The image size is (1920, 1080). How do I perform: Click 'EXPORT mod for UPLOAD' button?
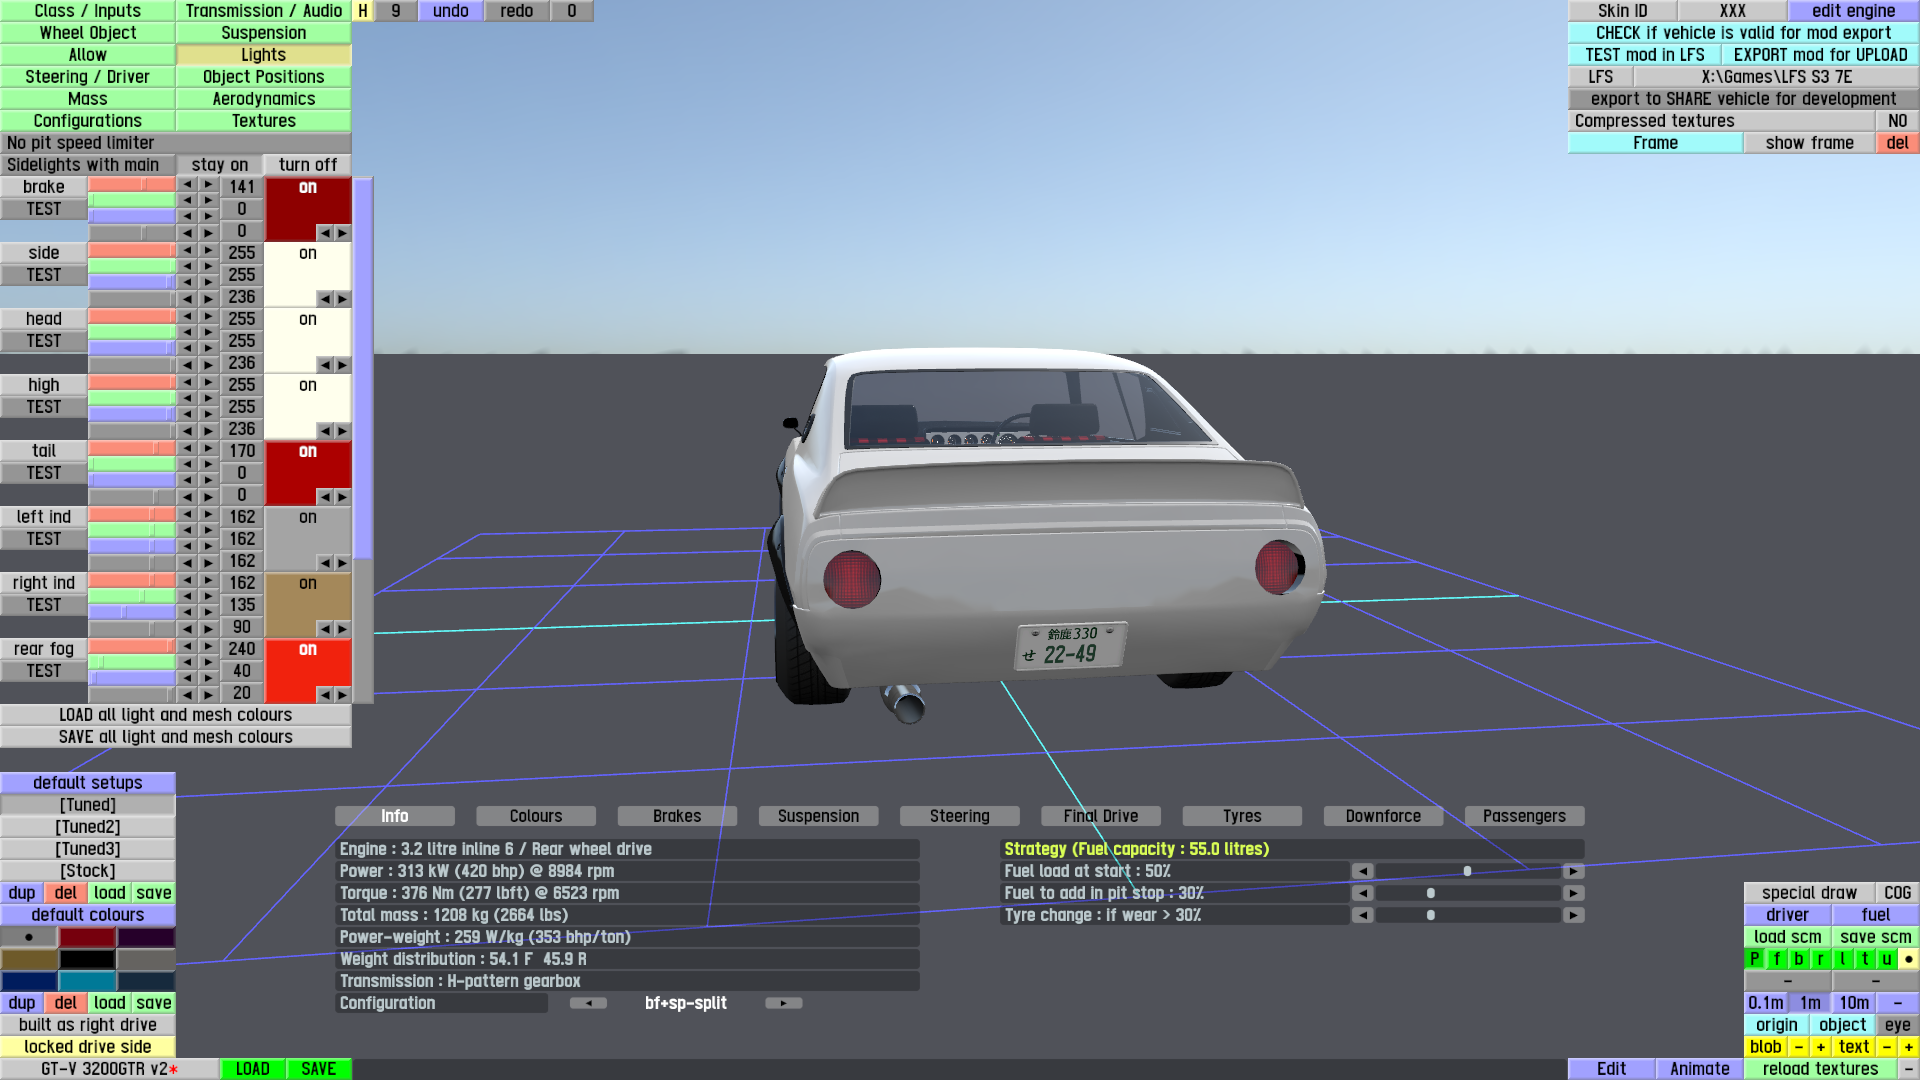1820,55
